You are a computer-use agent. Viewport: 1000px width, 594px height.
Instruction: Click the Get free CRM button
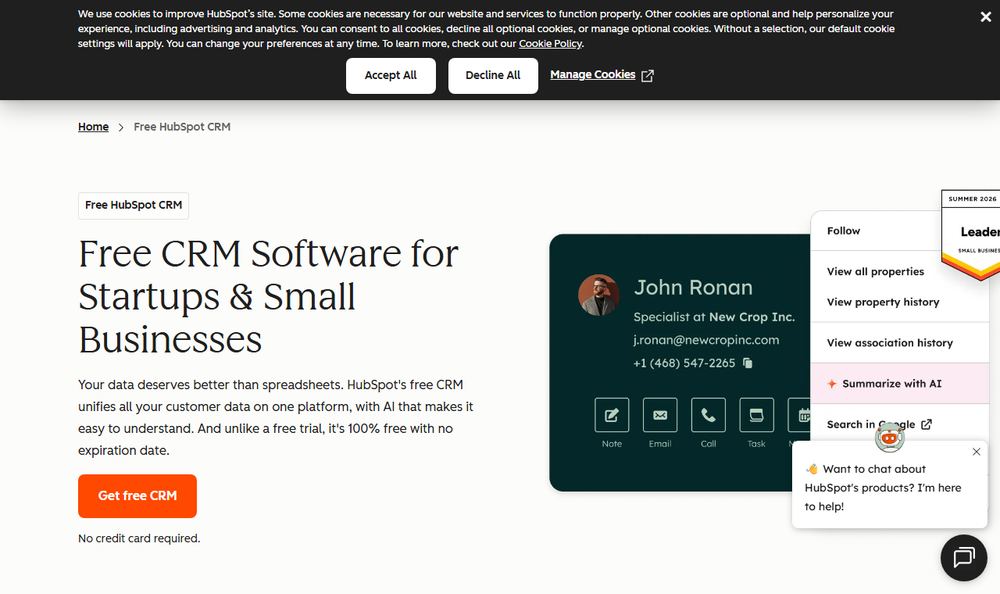pos(137,496)
